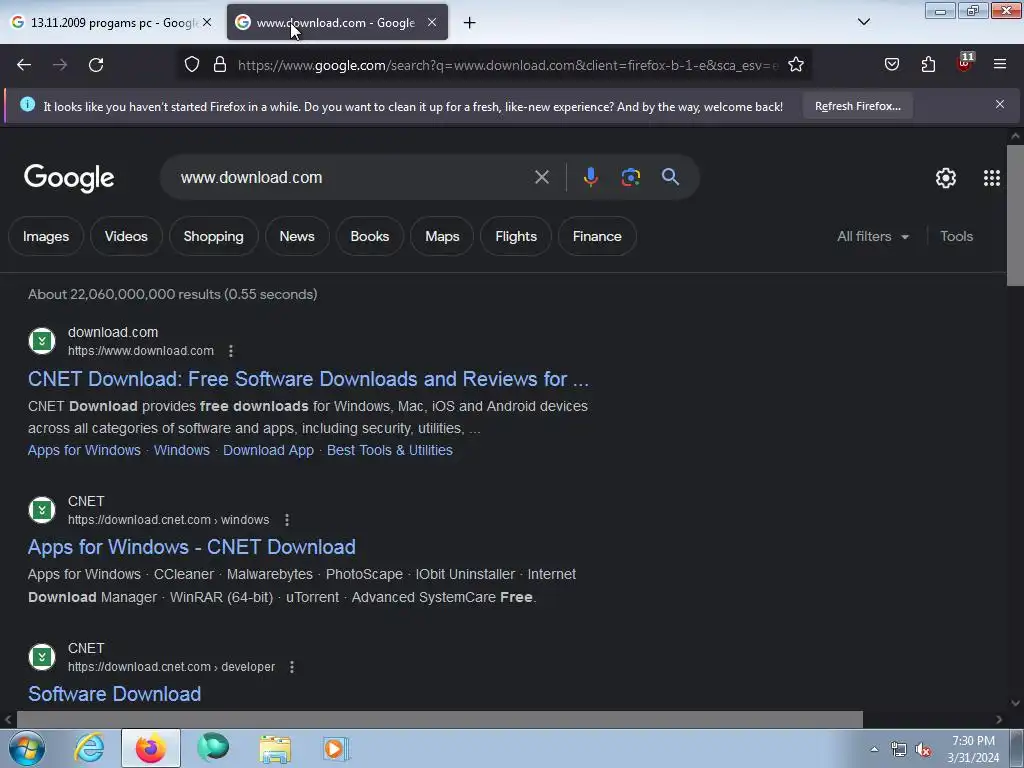
Task: Filter results by Maps
Action: point(442,236)
